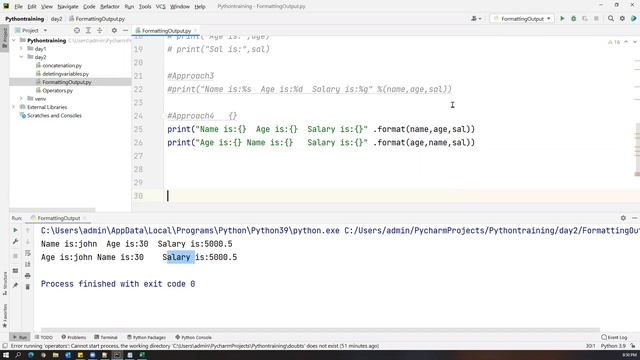640x360 pixels.
Task: Open Search Everywhere magnifier icon
Action: [611, 18]
